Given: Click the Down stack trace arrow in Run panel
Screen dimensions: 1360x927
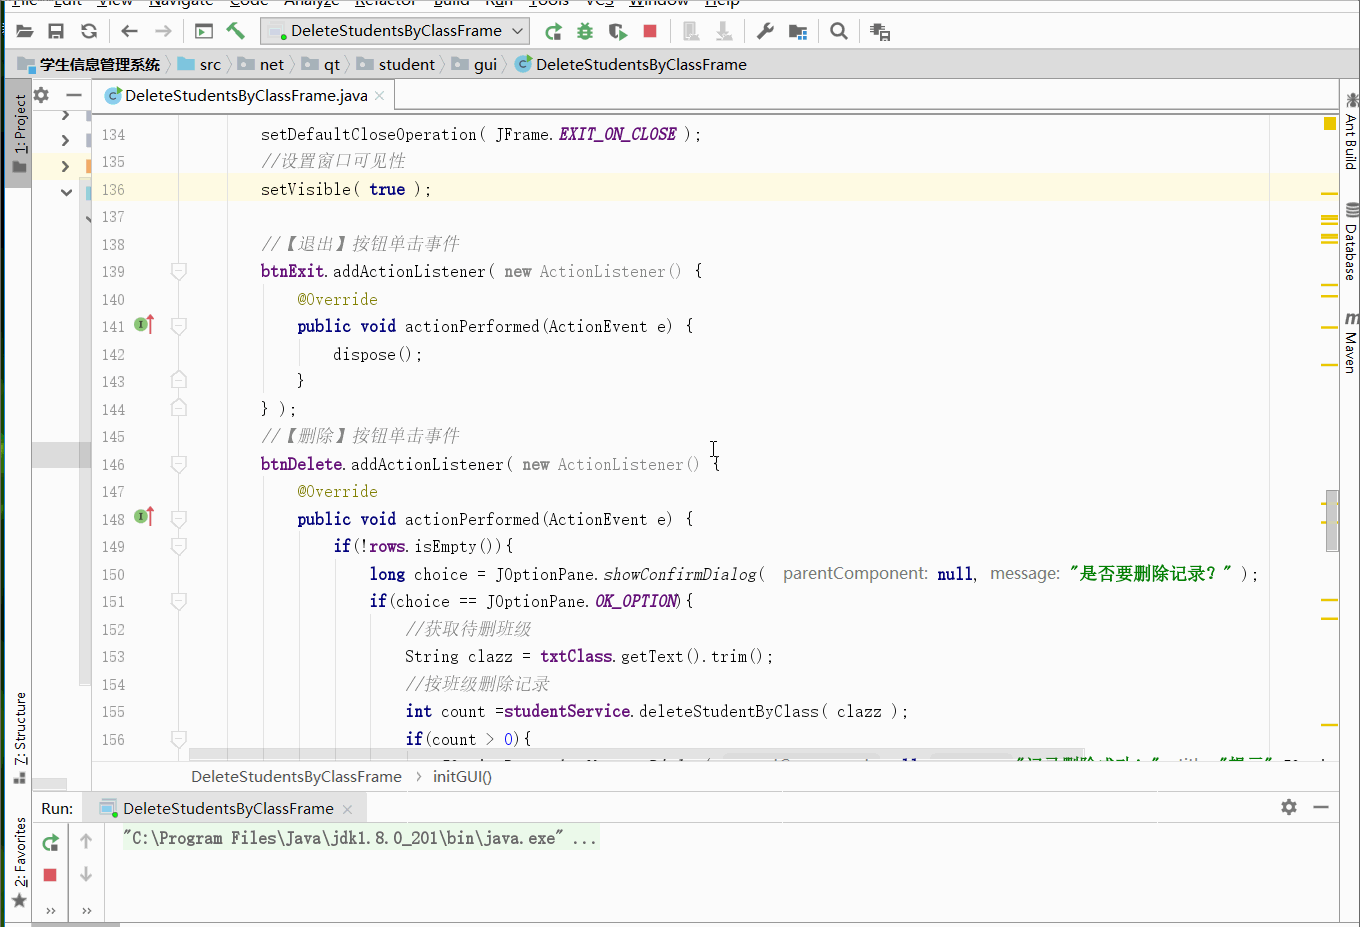Looking at the screenshot, I should [86, 875].
